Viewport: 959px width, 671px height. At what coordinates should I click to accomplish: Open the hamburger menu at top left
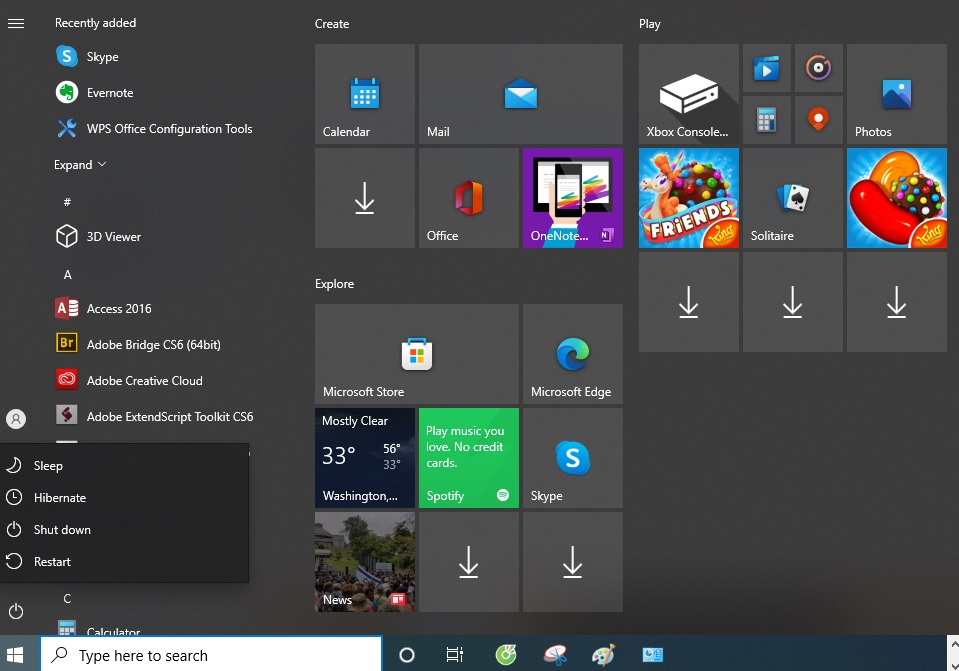16,23
